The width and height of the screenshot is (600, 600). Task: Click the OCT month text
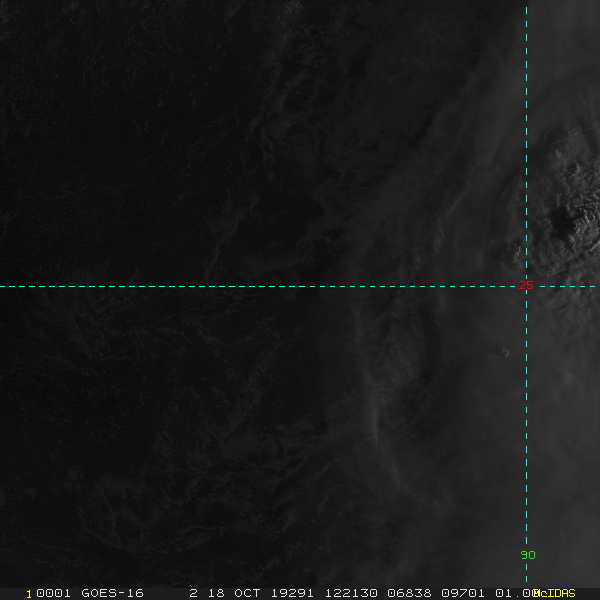(247, 593)
